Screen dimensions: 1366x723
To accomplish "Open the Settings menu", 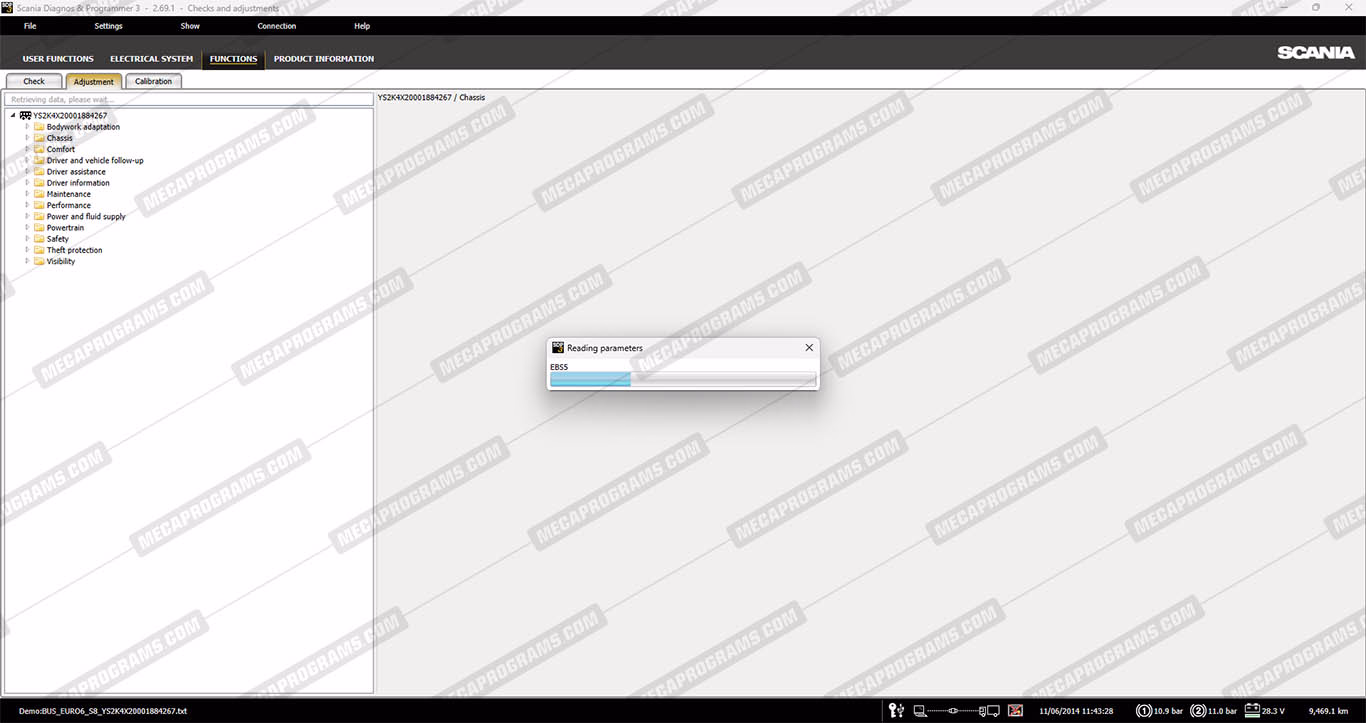I will pos(108,26).
